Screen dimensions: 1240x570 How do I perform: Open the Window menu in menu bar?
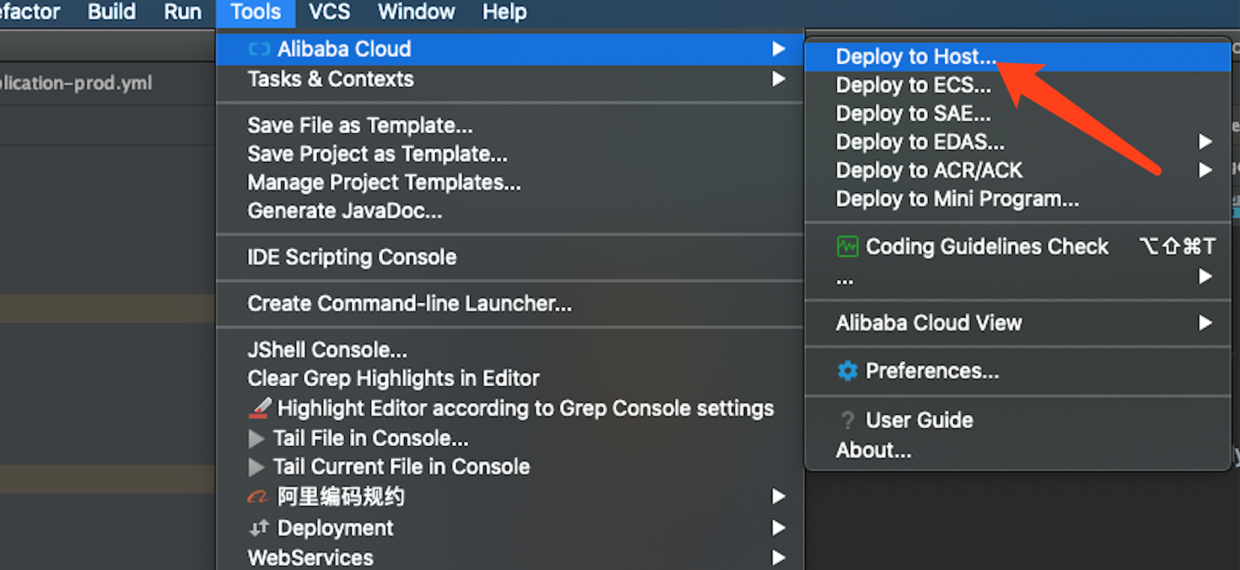(x=416, y=12)
